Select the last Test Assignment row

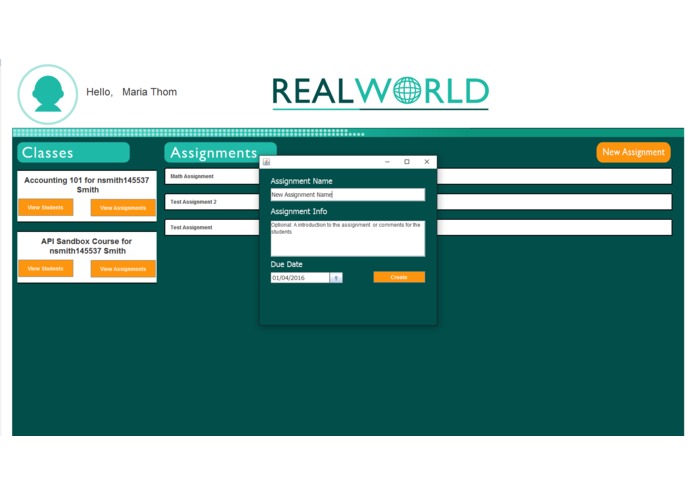point(212,227)
